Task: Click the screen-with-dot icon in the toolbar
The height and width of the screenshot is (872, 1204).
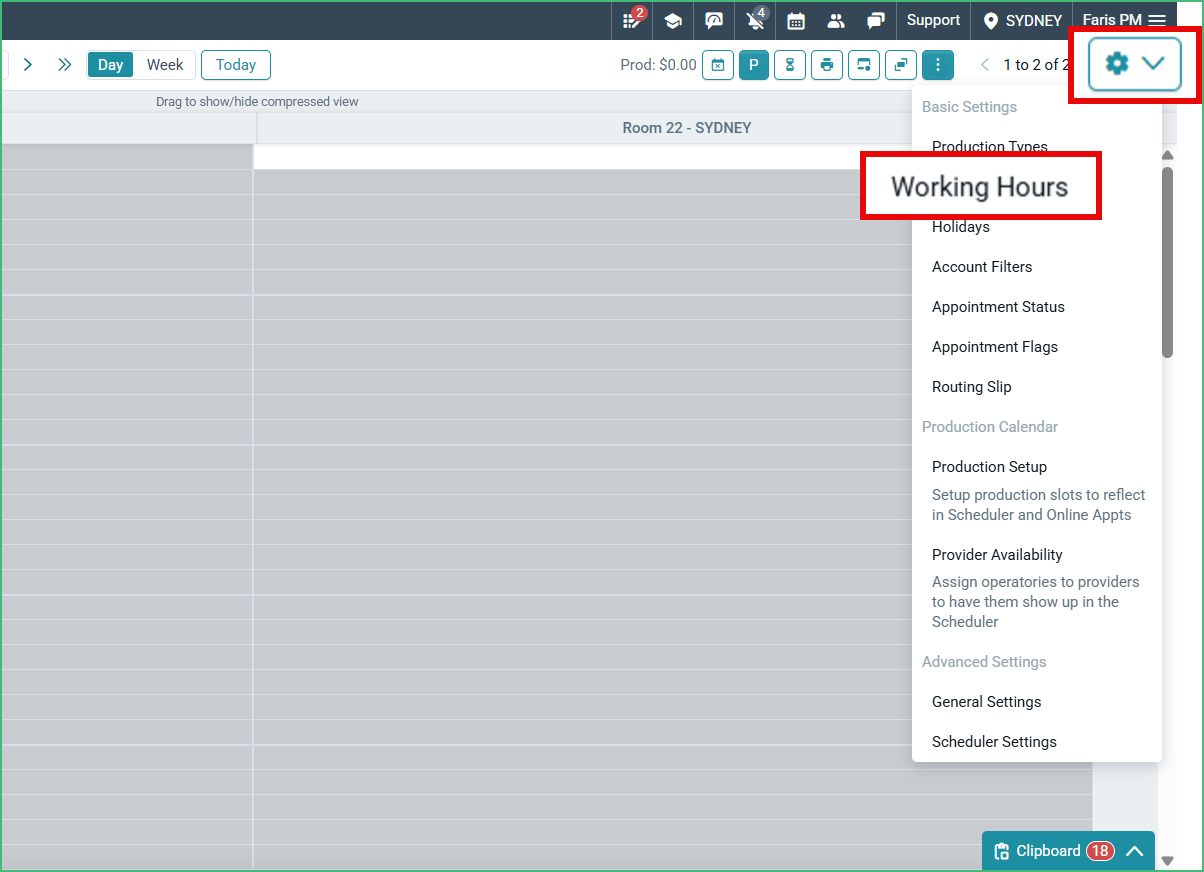Action: (x=864, y=65)
